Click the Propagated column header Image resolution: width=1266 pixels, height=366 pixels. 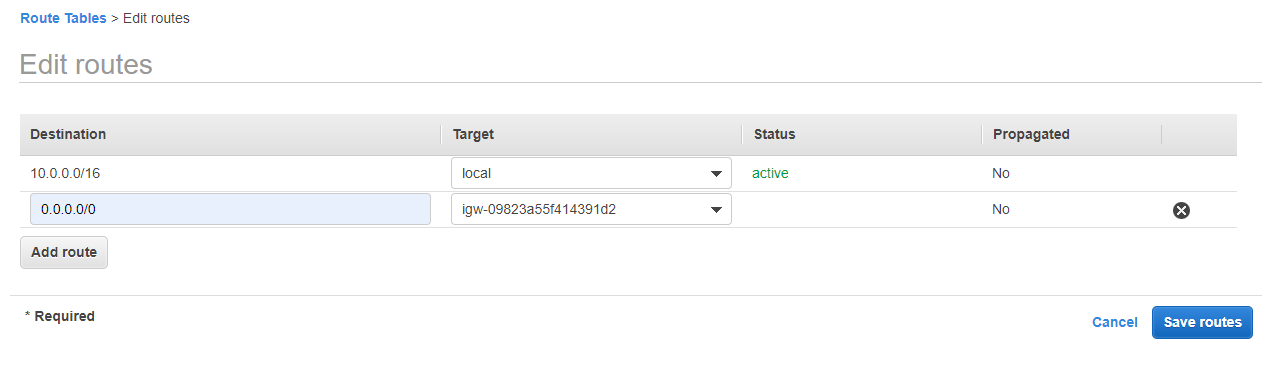(x=1031, y=134)
